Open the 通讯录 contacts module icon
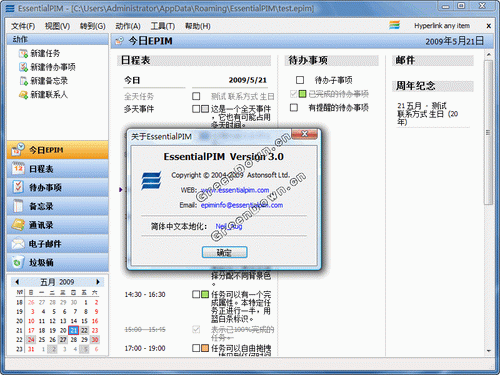This screenshot has height=375, width=500. [x=18, y=225]
